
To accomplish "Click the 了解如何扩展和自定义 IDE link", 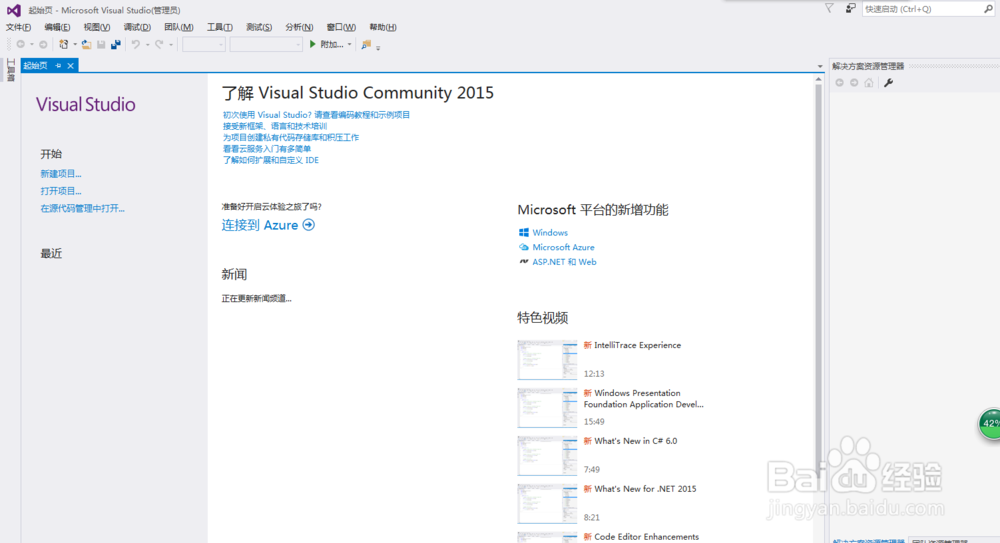I will tap(270, 160).
